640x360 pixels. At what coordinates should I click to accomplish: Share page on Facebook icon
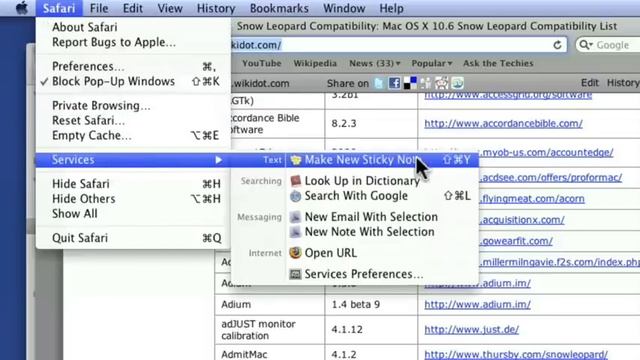click(394, 83)
